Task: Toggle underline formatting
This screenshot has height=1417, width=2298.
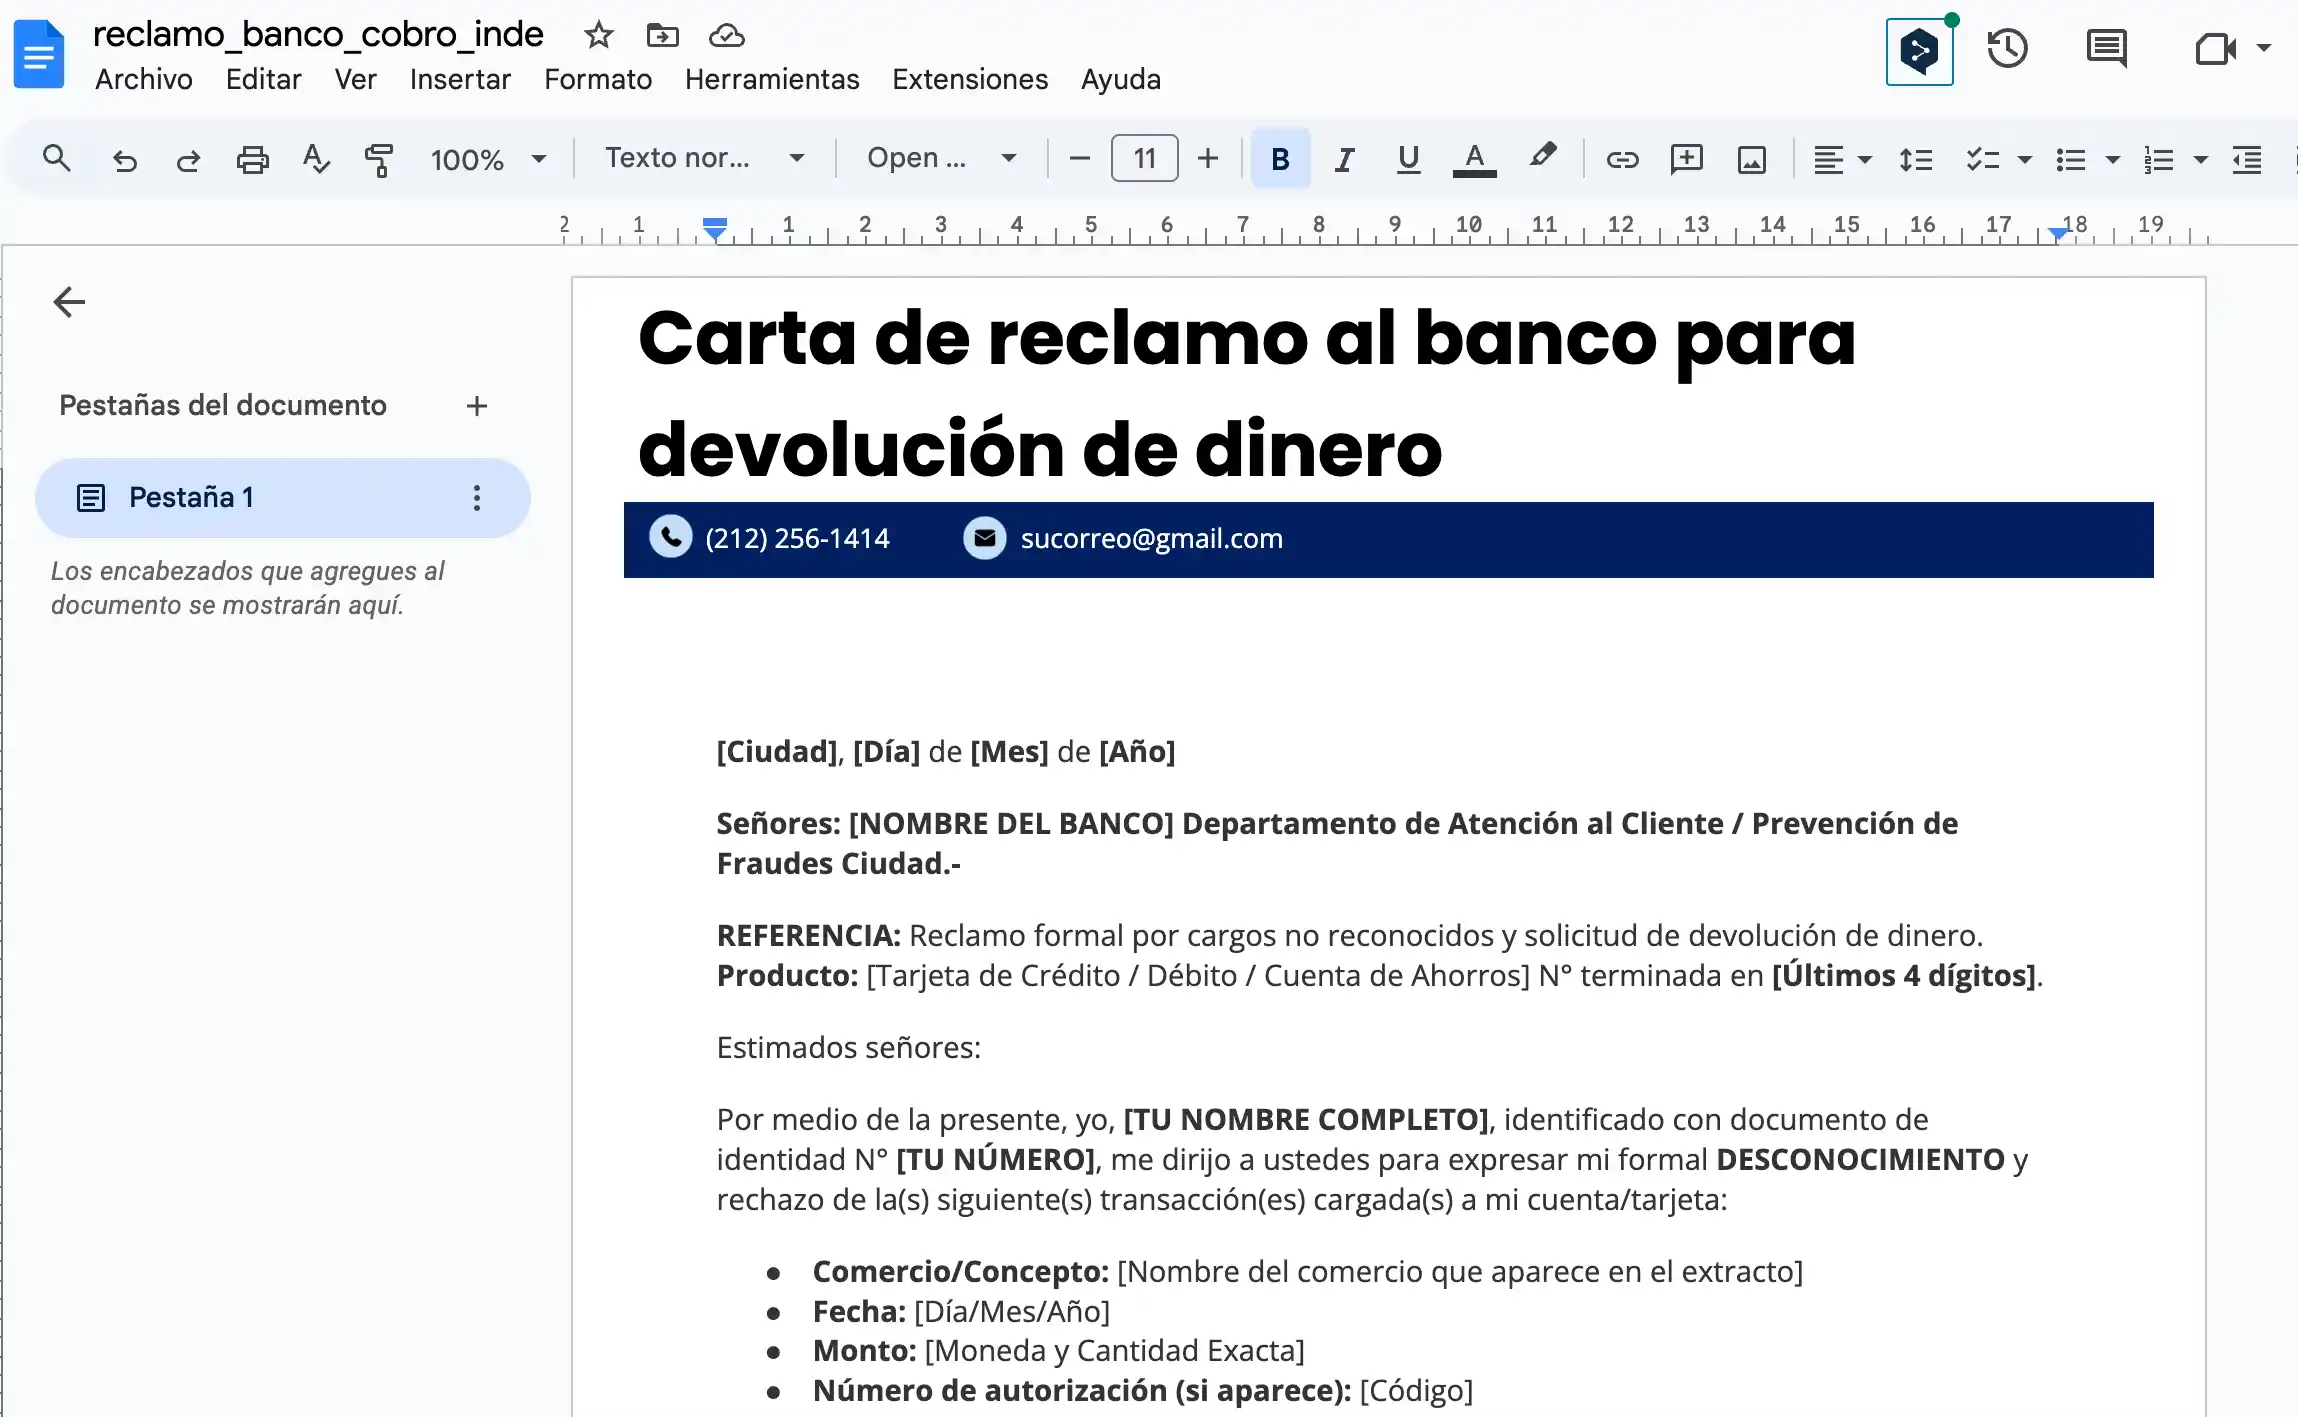Action: (1408, 158)
